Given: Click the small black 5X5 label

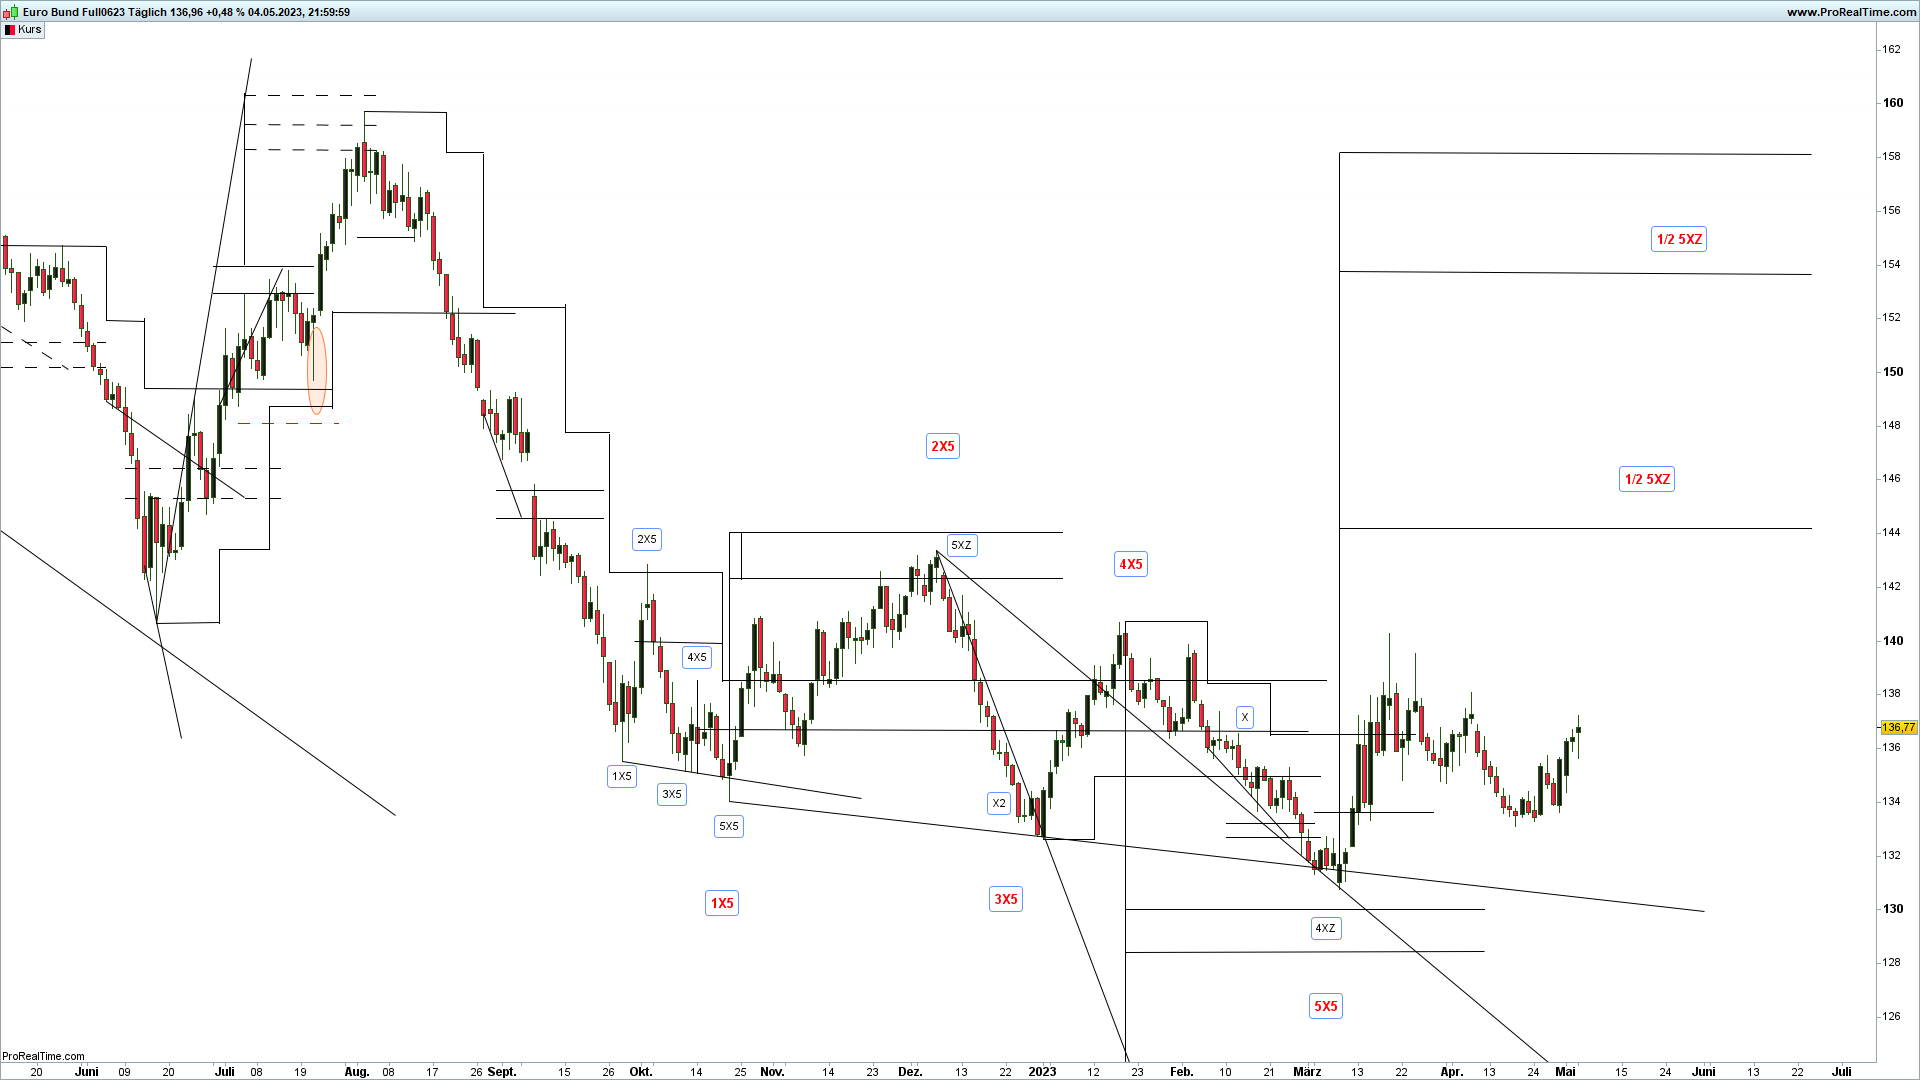Looking at the screenshot, I should pyautogui.click(x=729, y=826).
